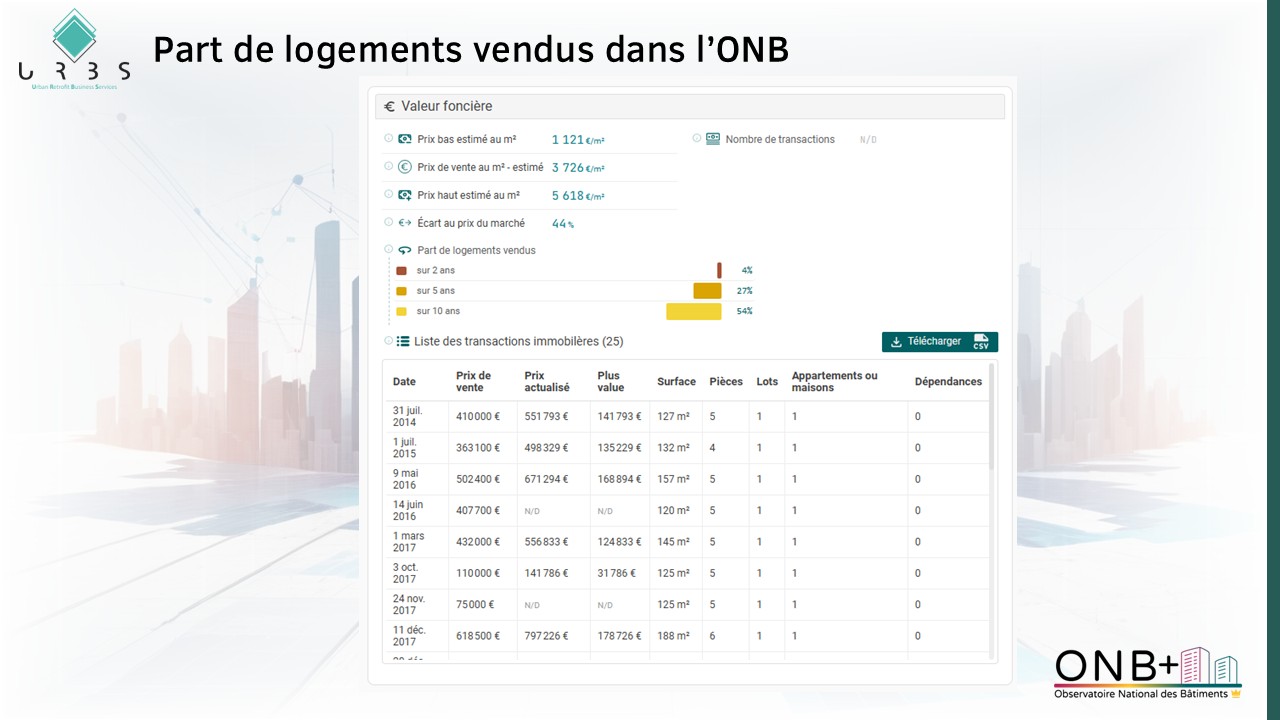1280x720 pixels.
Task: Click the Nombre de transactions cash icon
Action: (x=713, y=139)
